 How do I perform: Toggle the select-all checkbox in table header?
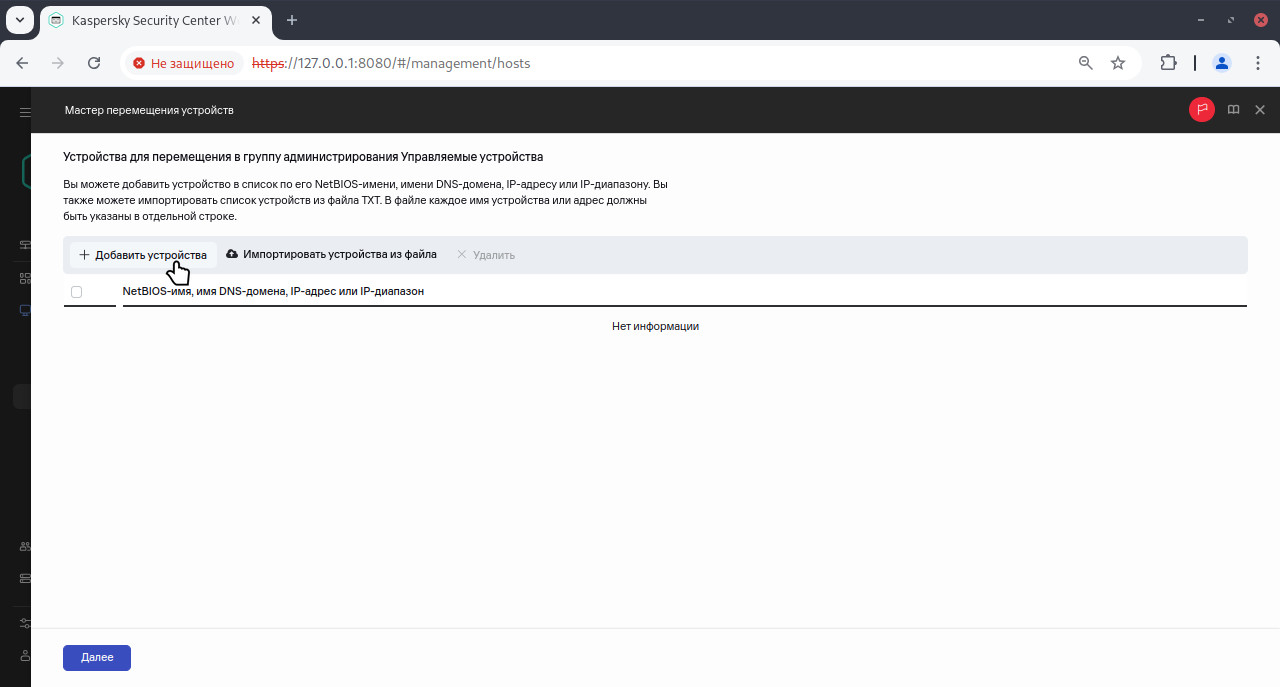[x=77, y=292]
